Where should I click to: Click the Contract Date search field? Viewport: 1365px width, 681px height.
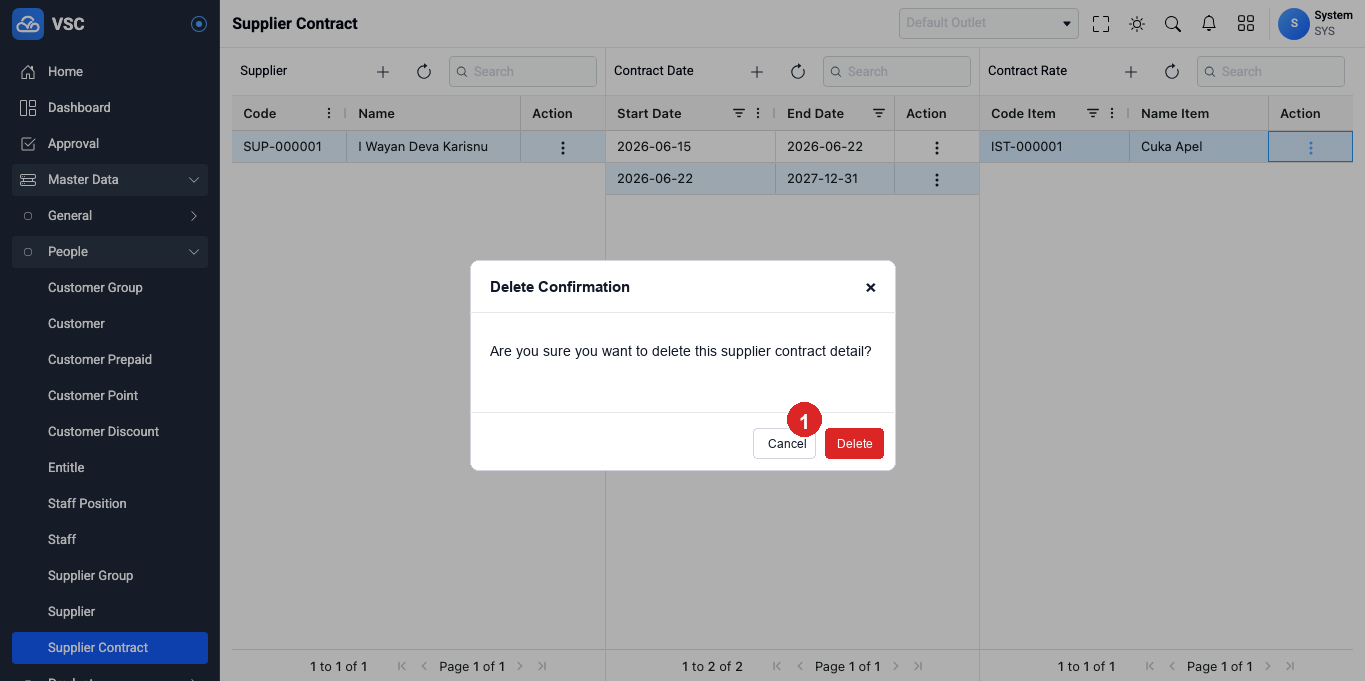(897, 71)
